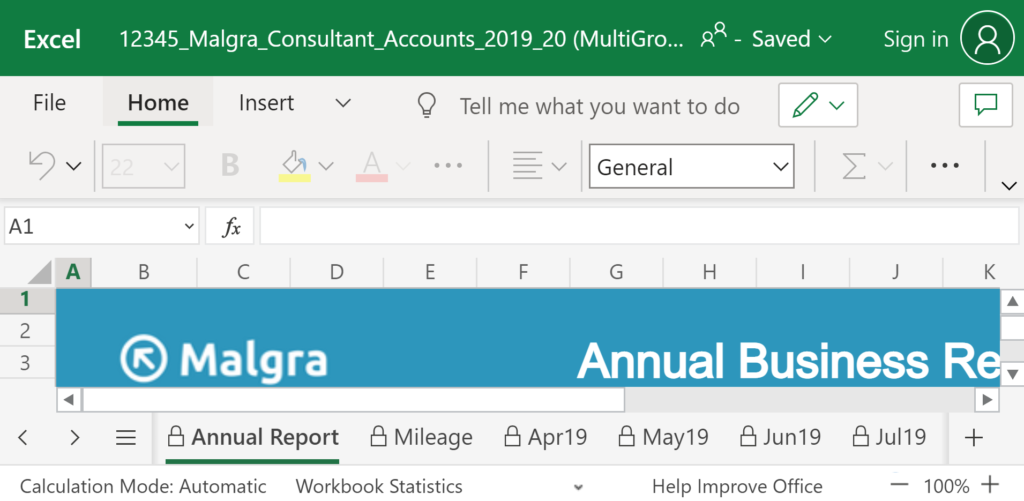Click the horizontal scroll left arrow
Screen dimensions: 1024x501
click(x=69, y=399)
